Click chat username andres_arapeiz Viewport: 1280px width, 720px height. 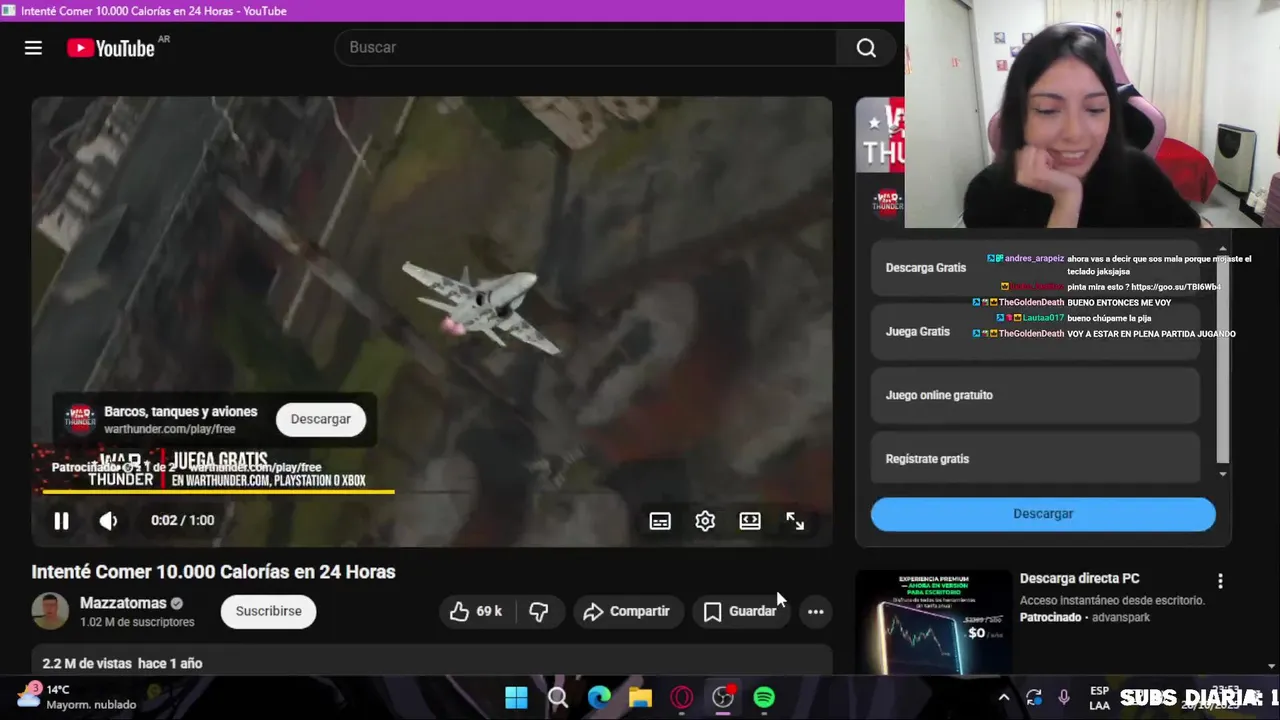click(1034, 258)
